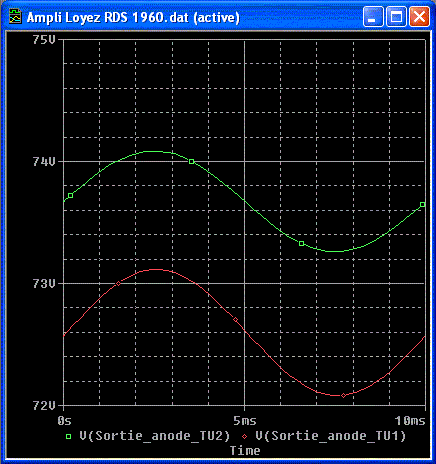Click the 10ms X-axis label
This screenshot has width=436, height=464.
click(x=410, y=421)
